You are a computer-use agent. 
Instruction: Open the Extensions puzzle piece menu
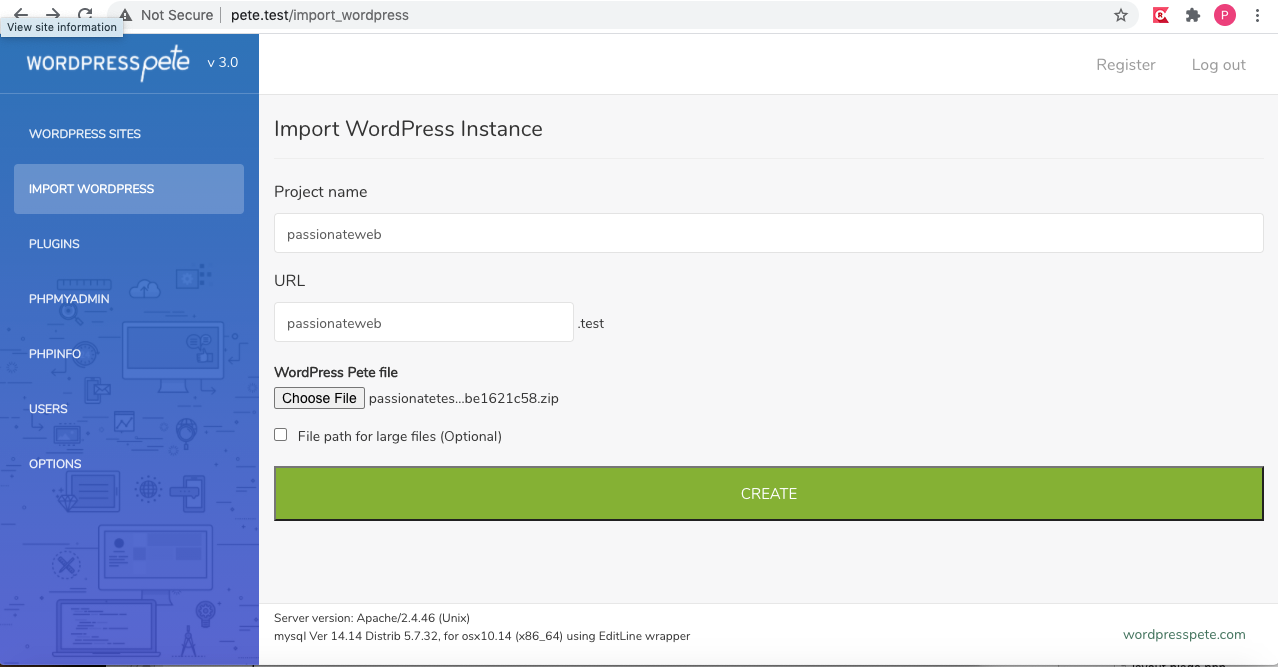[1192, 15]
